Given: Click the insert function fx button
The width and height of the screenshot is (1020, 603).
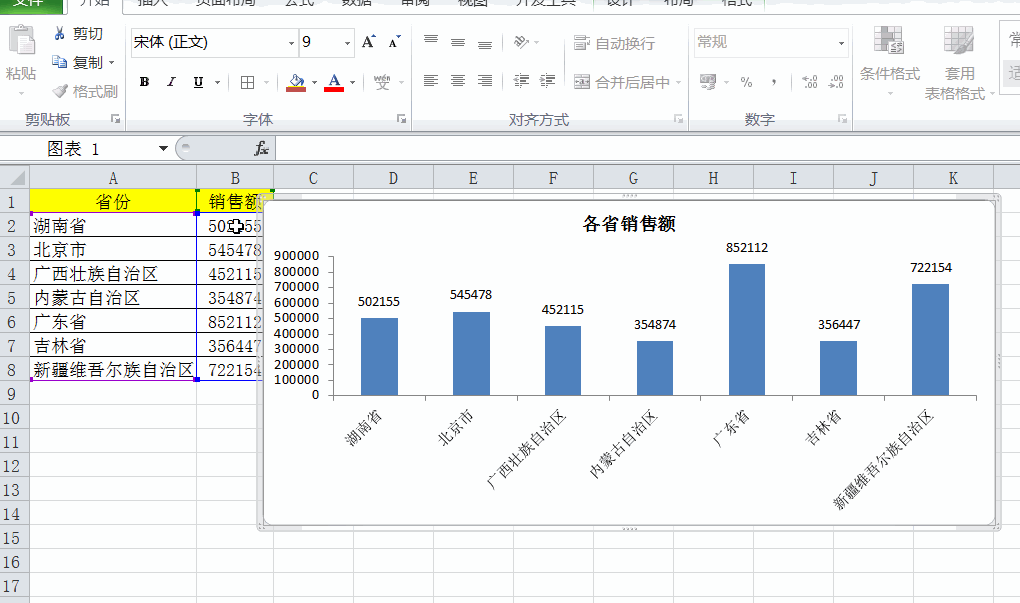Looking at the screenshot, I should 261,149.
